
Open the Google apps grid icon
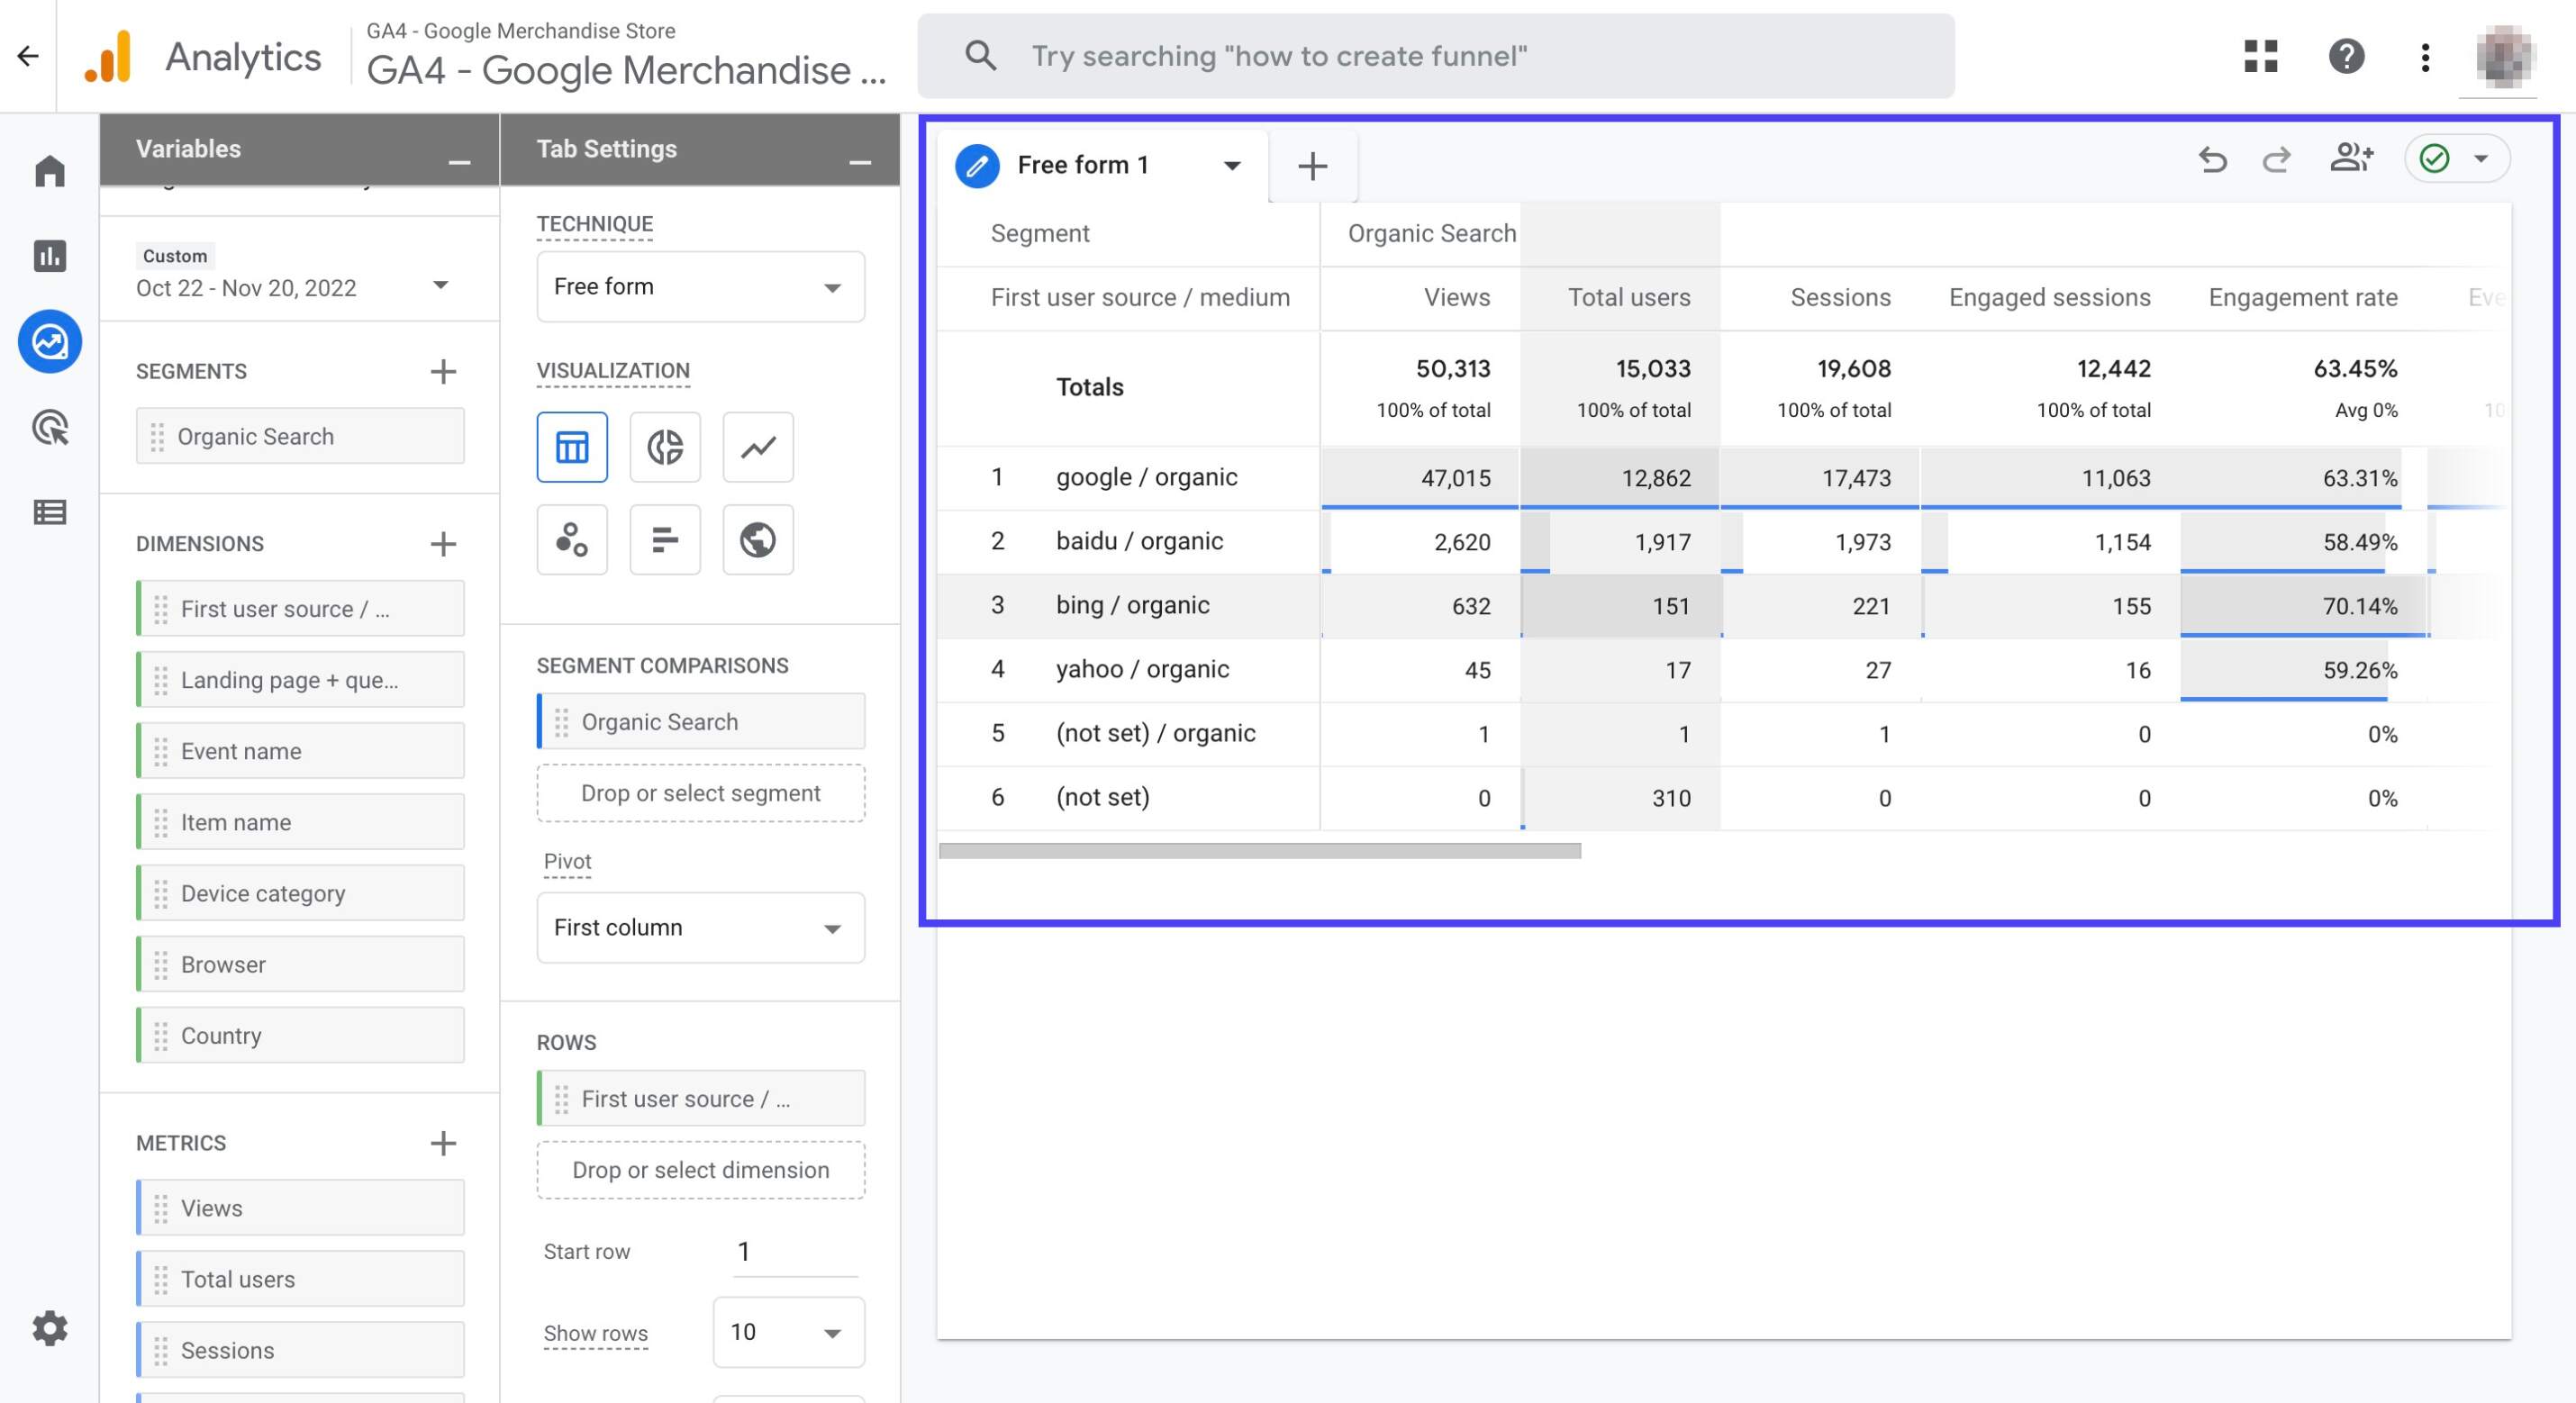coord(2260,56)
